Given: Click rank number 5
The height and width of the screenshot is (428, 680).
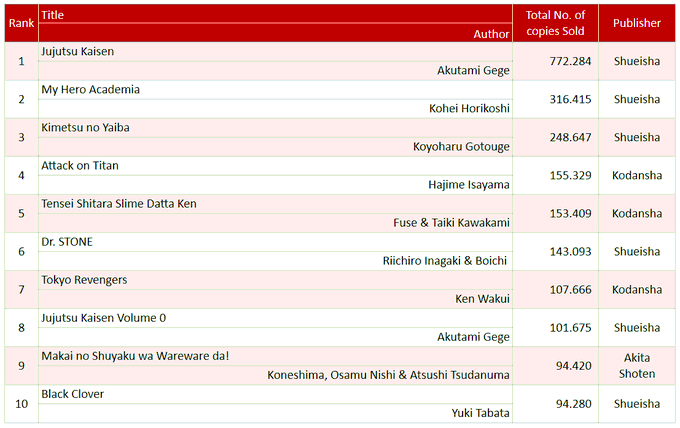Looking at the screenshot, I should point(21,214).
